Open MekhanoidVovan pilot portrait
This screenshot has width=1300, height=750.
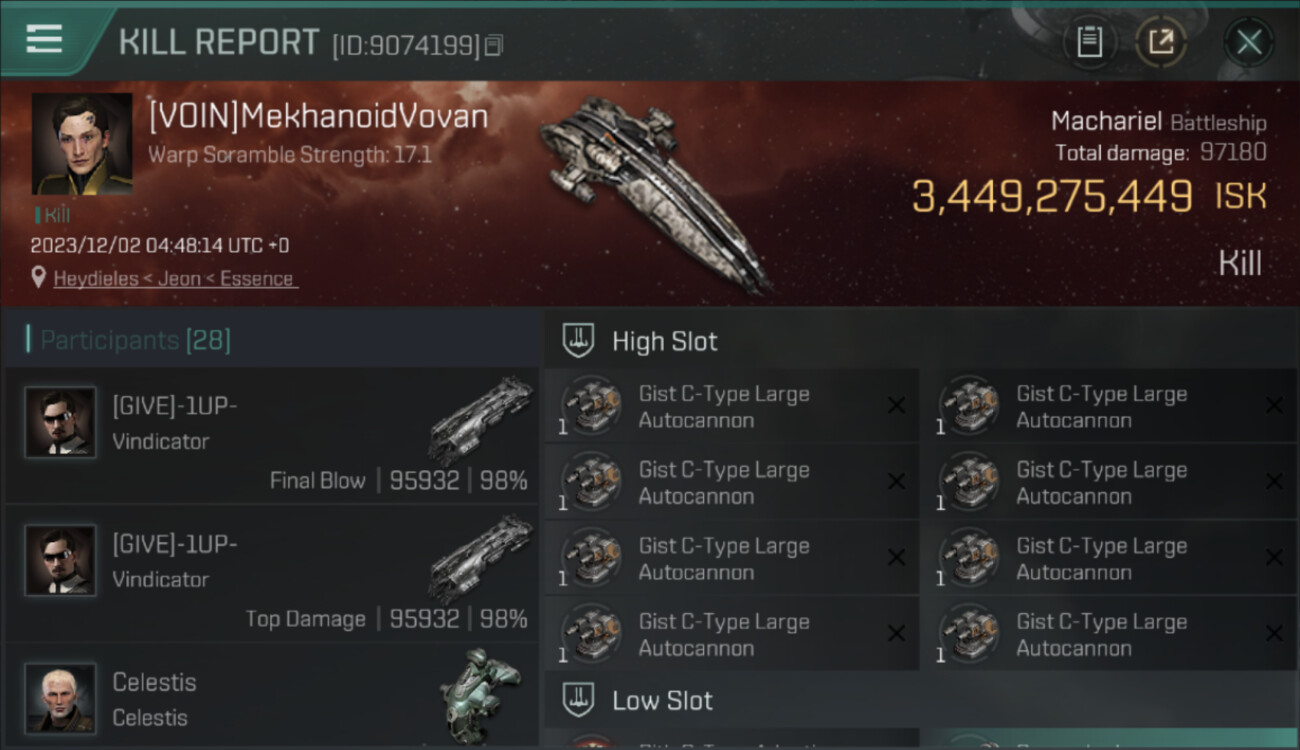[82, 144]
